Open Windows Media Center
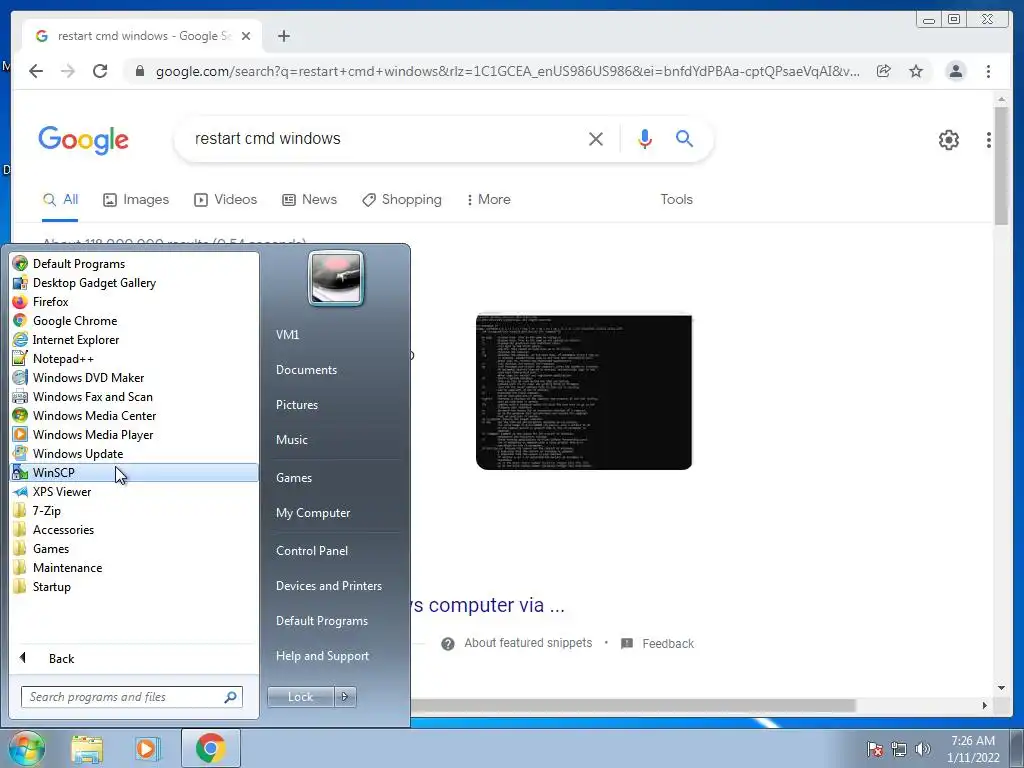 [x=134, y=415]
